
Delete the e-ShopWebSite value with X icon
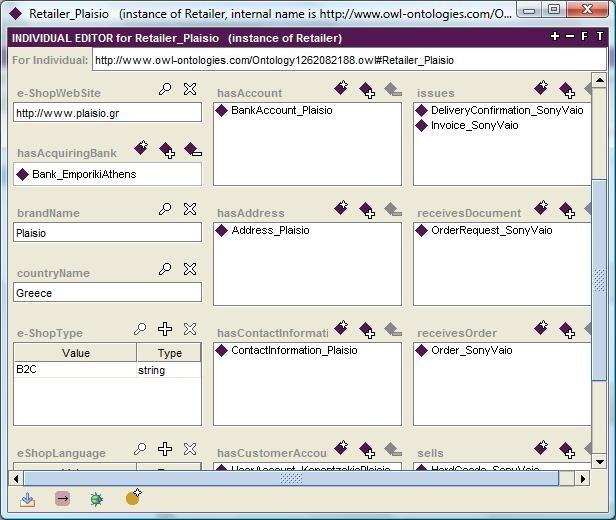click(190, 89)
